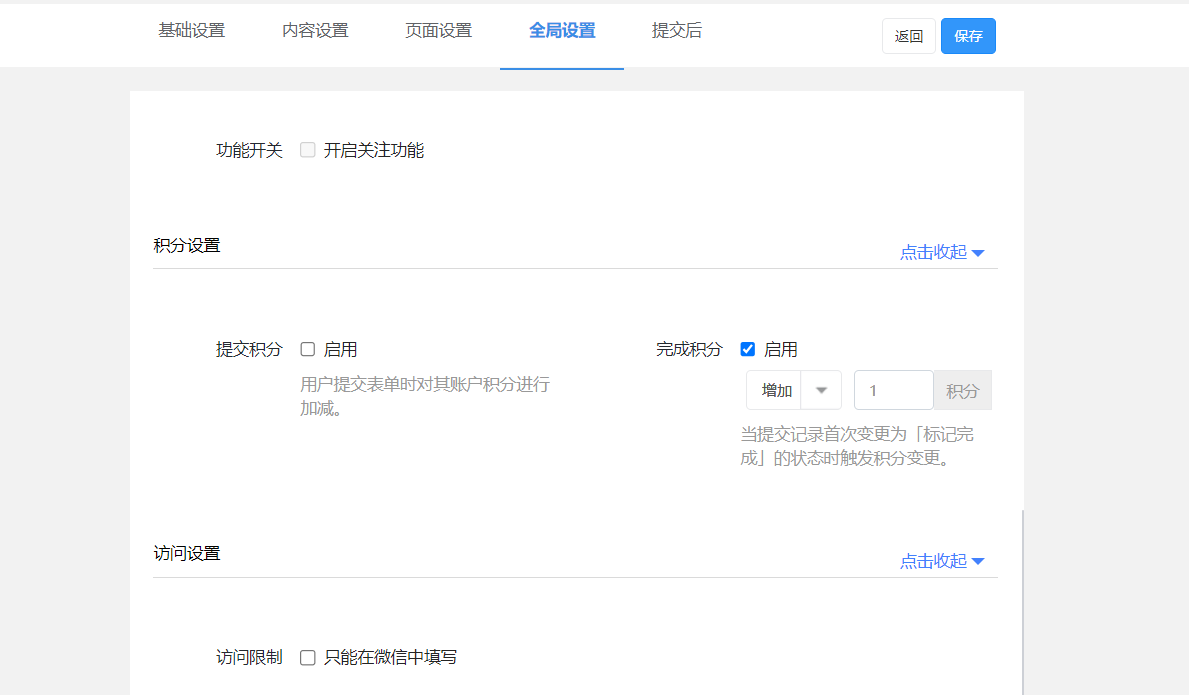
Task: Enable the 开启关注功能 checkbox
Action: click(308, 150)
